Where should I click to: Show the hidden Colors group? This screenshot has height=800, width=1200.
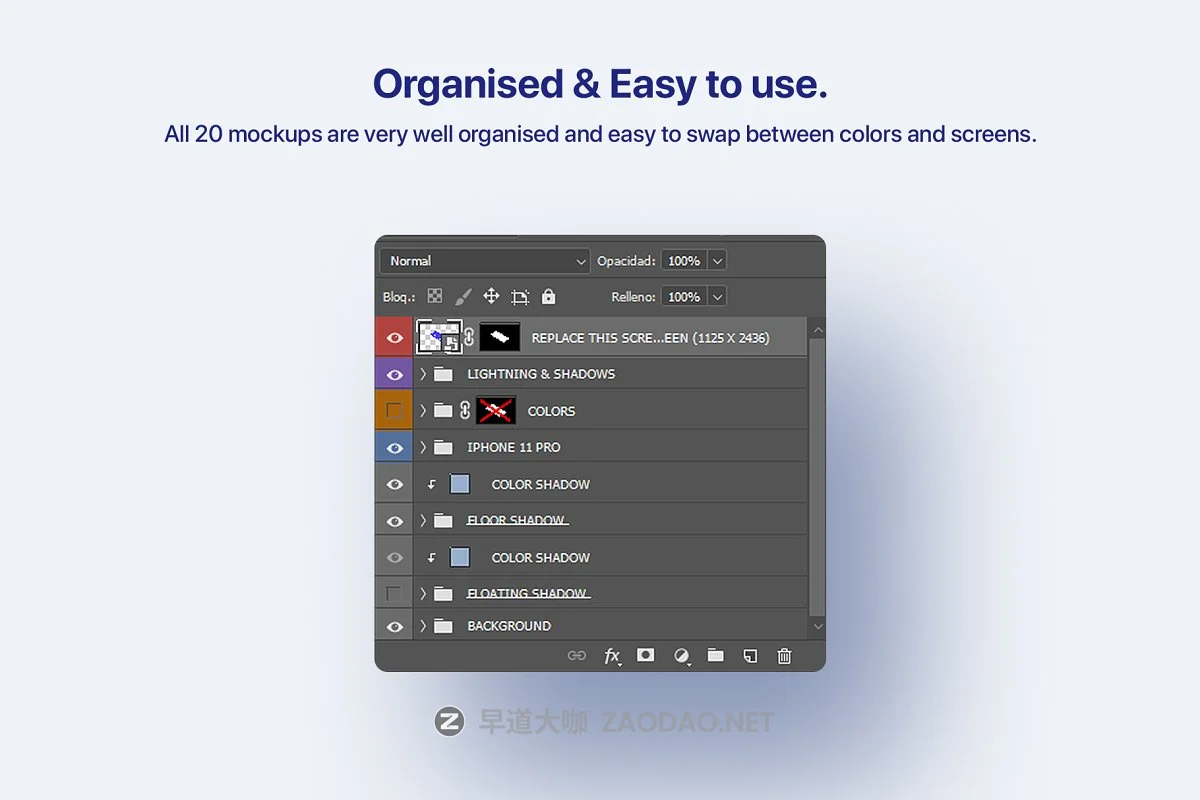[x=394, y=411]
